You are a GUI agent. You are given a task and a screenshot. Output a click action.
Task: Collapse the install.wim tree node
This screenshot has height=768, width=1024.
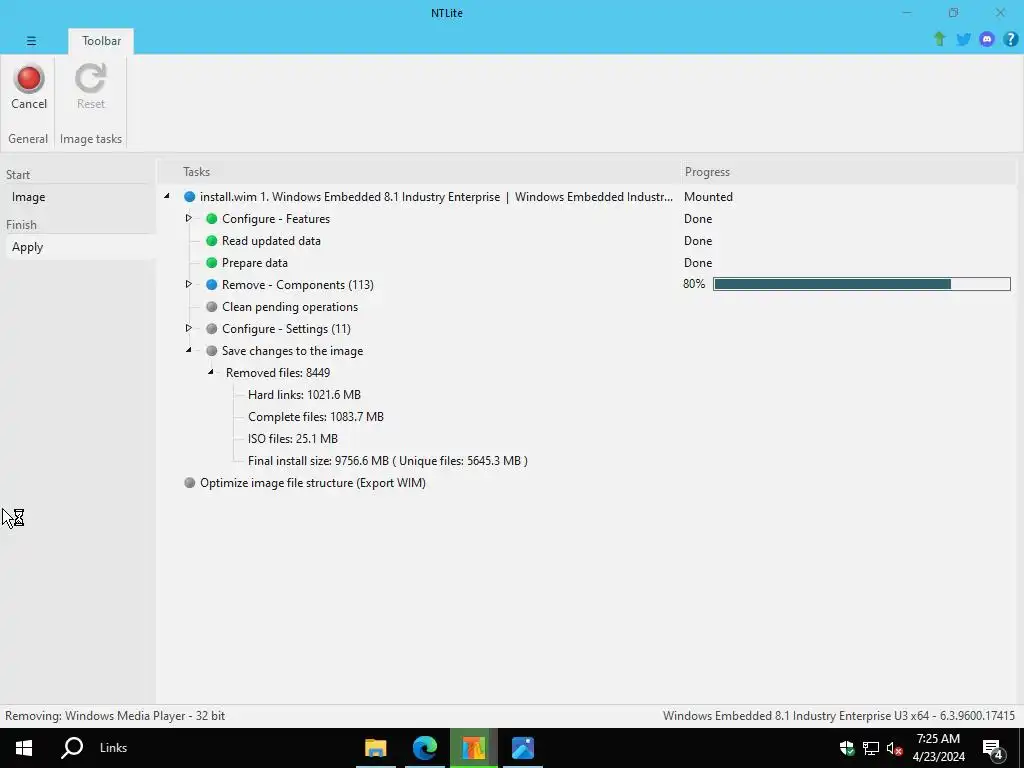167,196
